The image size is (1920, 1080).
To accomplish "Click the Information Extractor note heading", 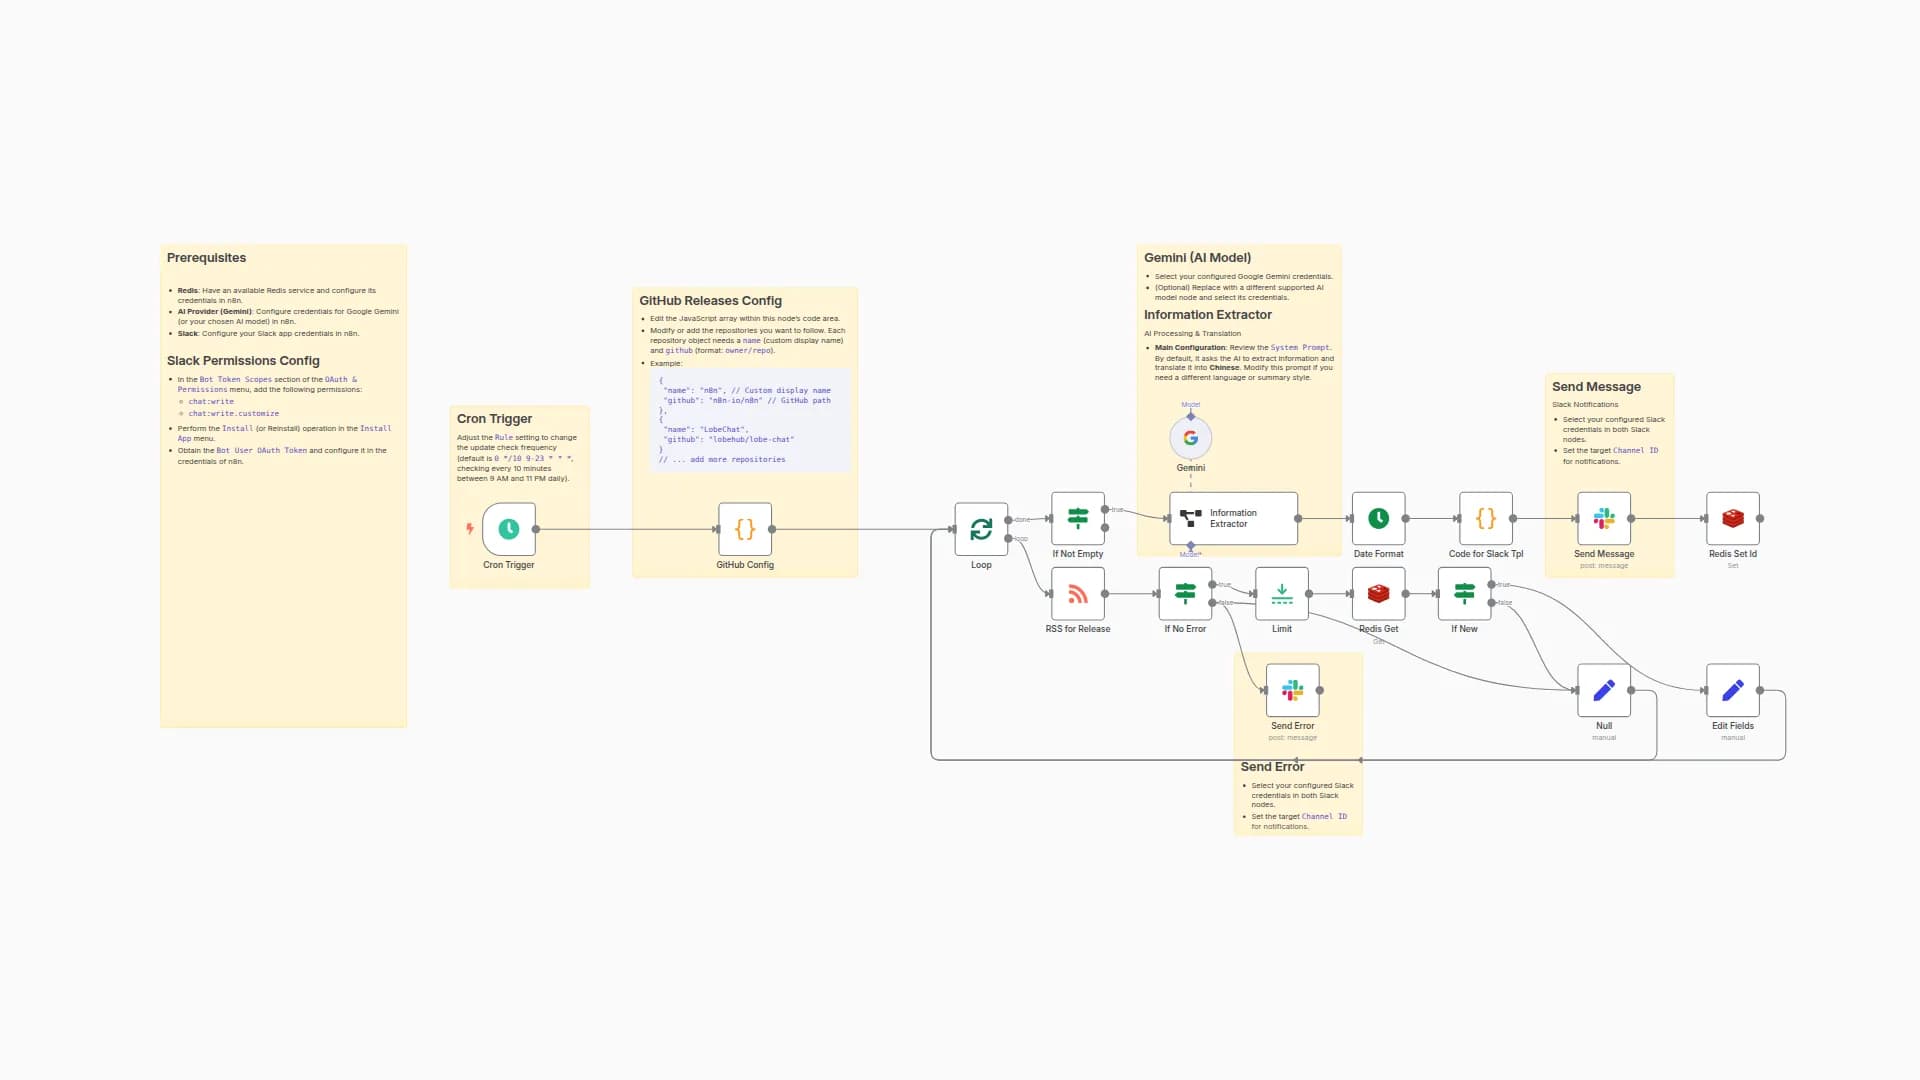I will click(1208, 315).
